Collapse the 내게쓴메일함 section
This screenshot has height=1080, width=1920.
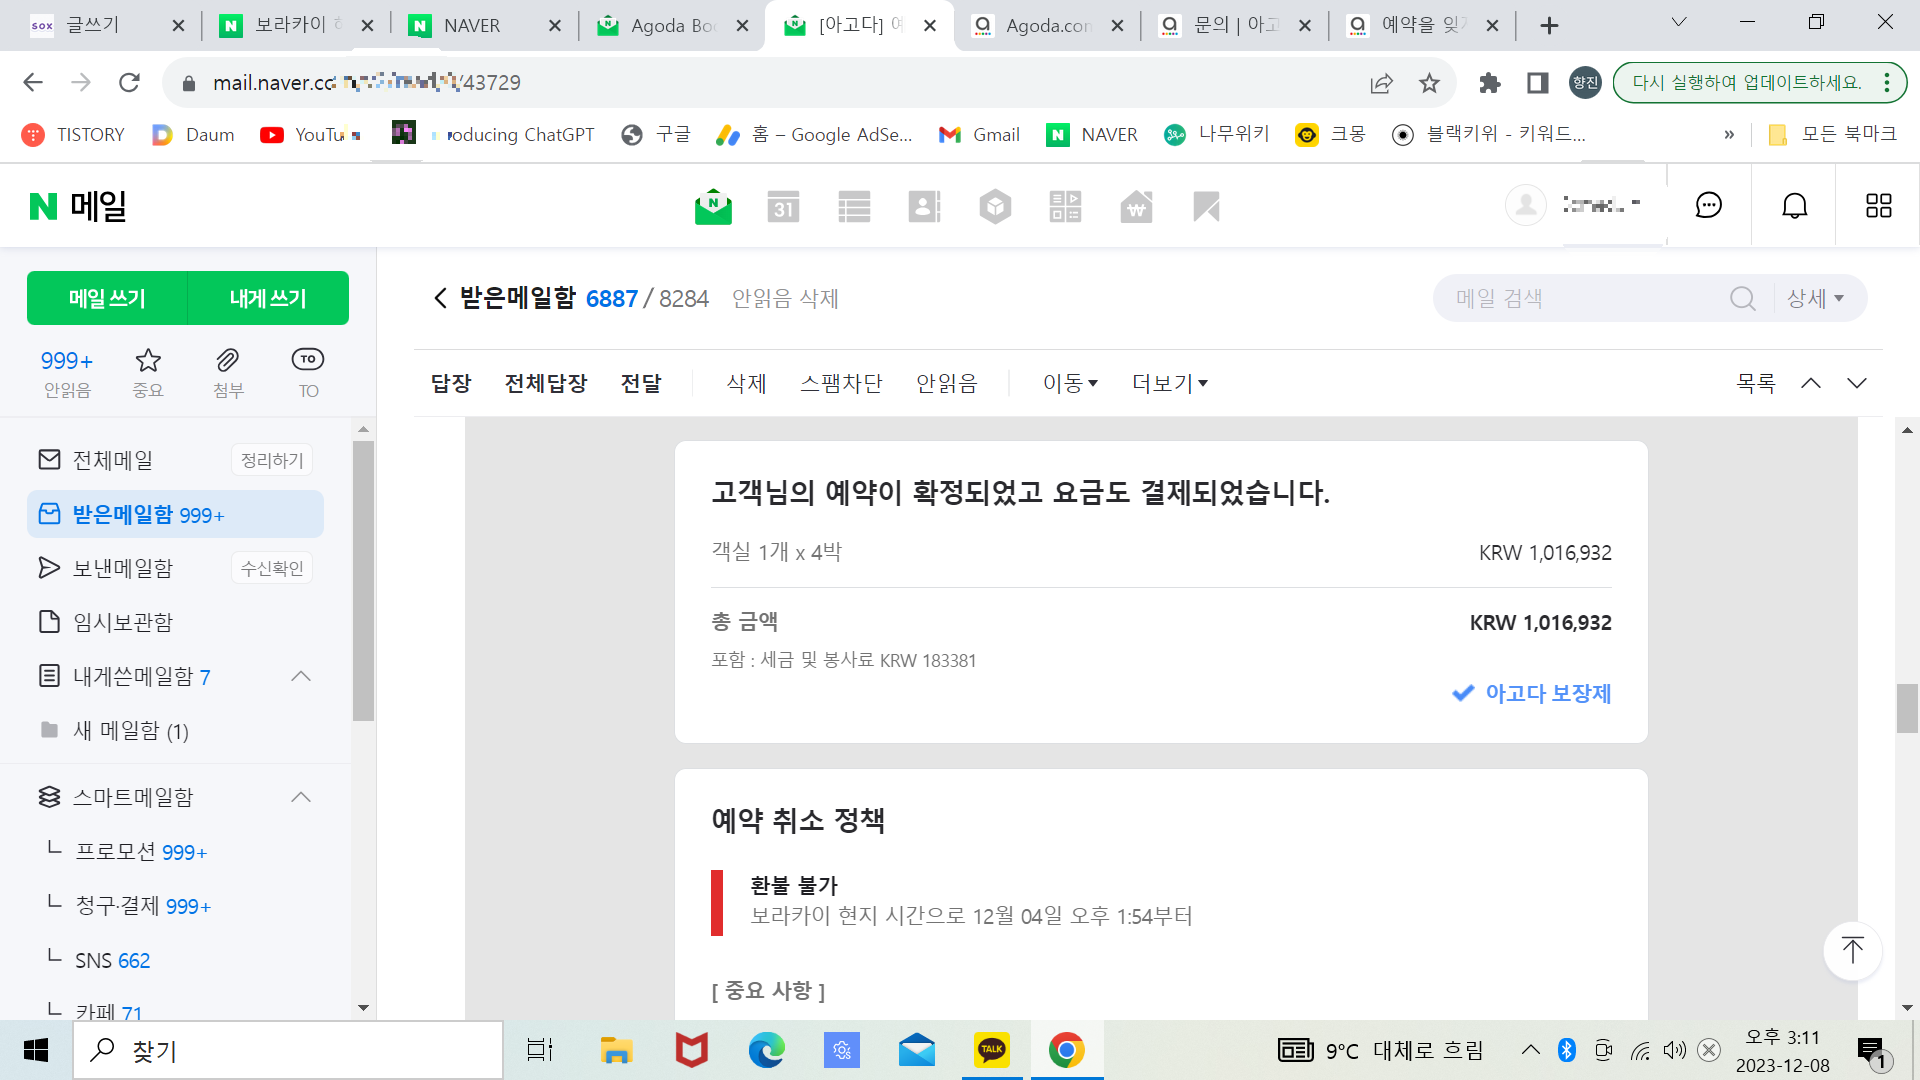click(301, 677)
